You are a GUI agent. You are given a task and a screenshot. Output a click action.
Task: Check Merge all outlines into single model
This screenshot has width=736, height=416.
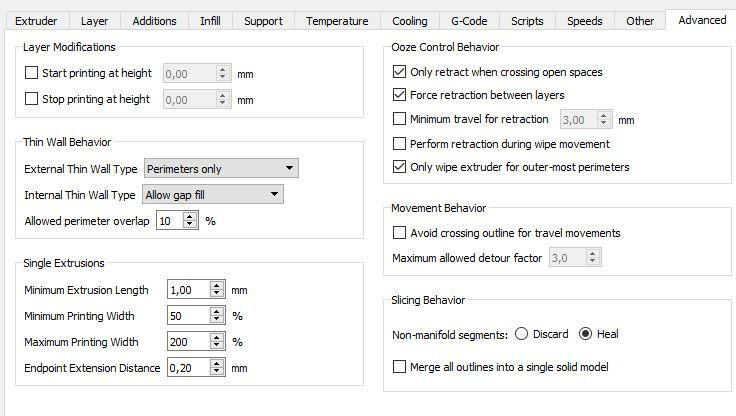400,367
